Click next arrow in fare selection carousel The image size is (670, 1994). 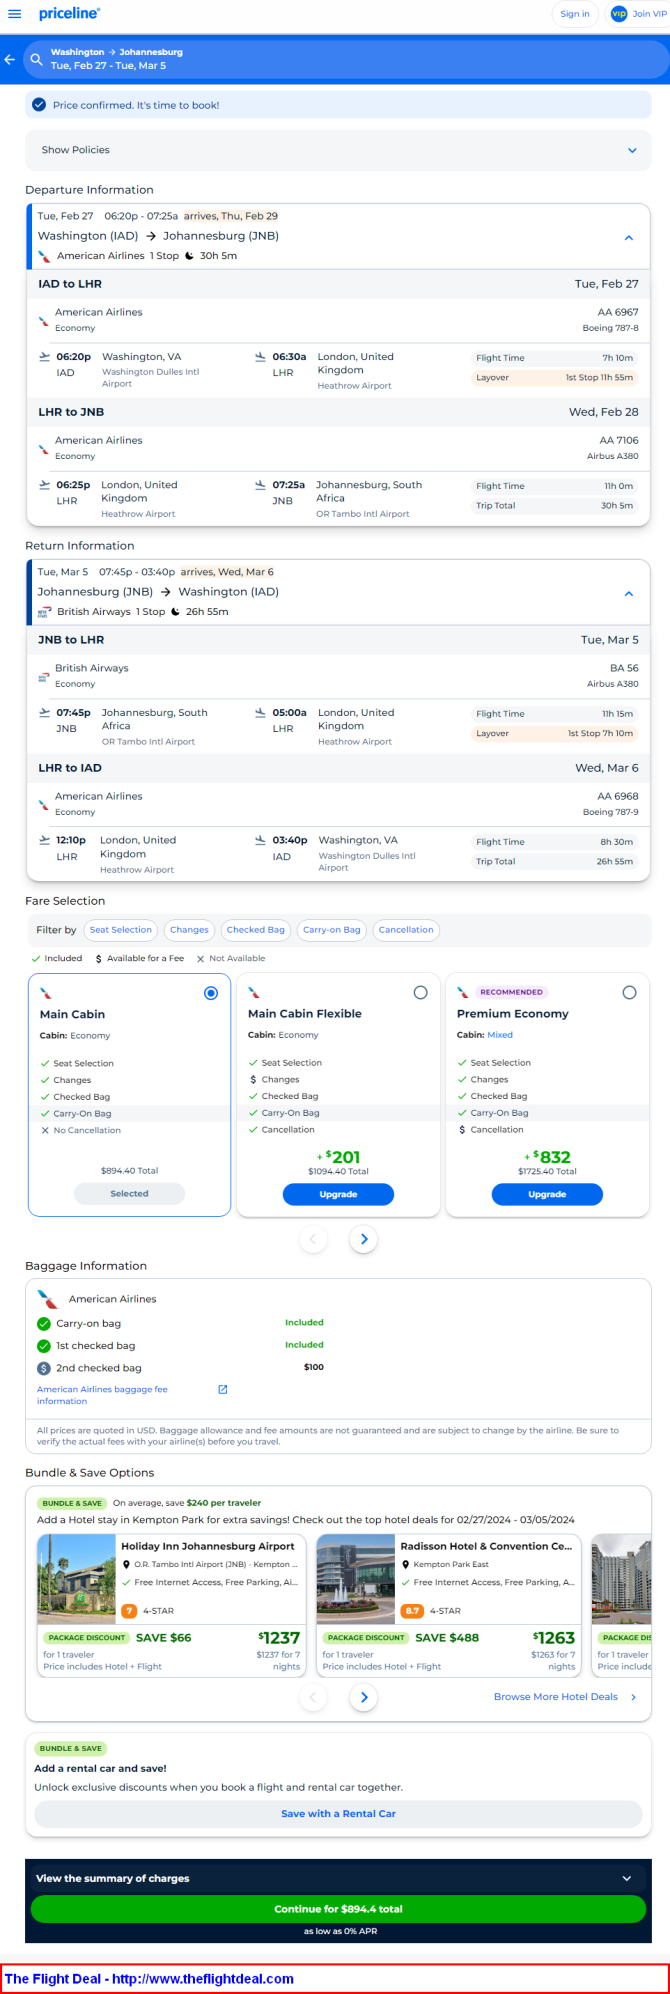364,1239
